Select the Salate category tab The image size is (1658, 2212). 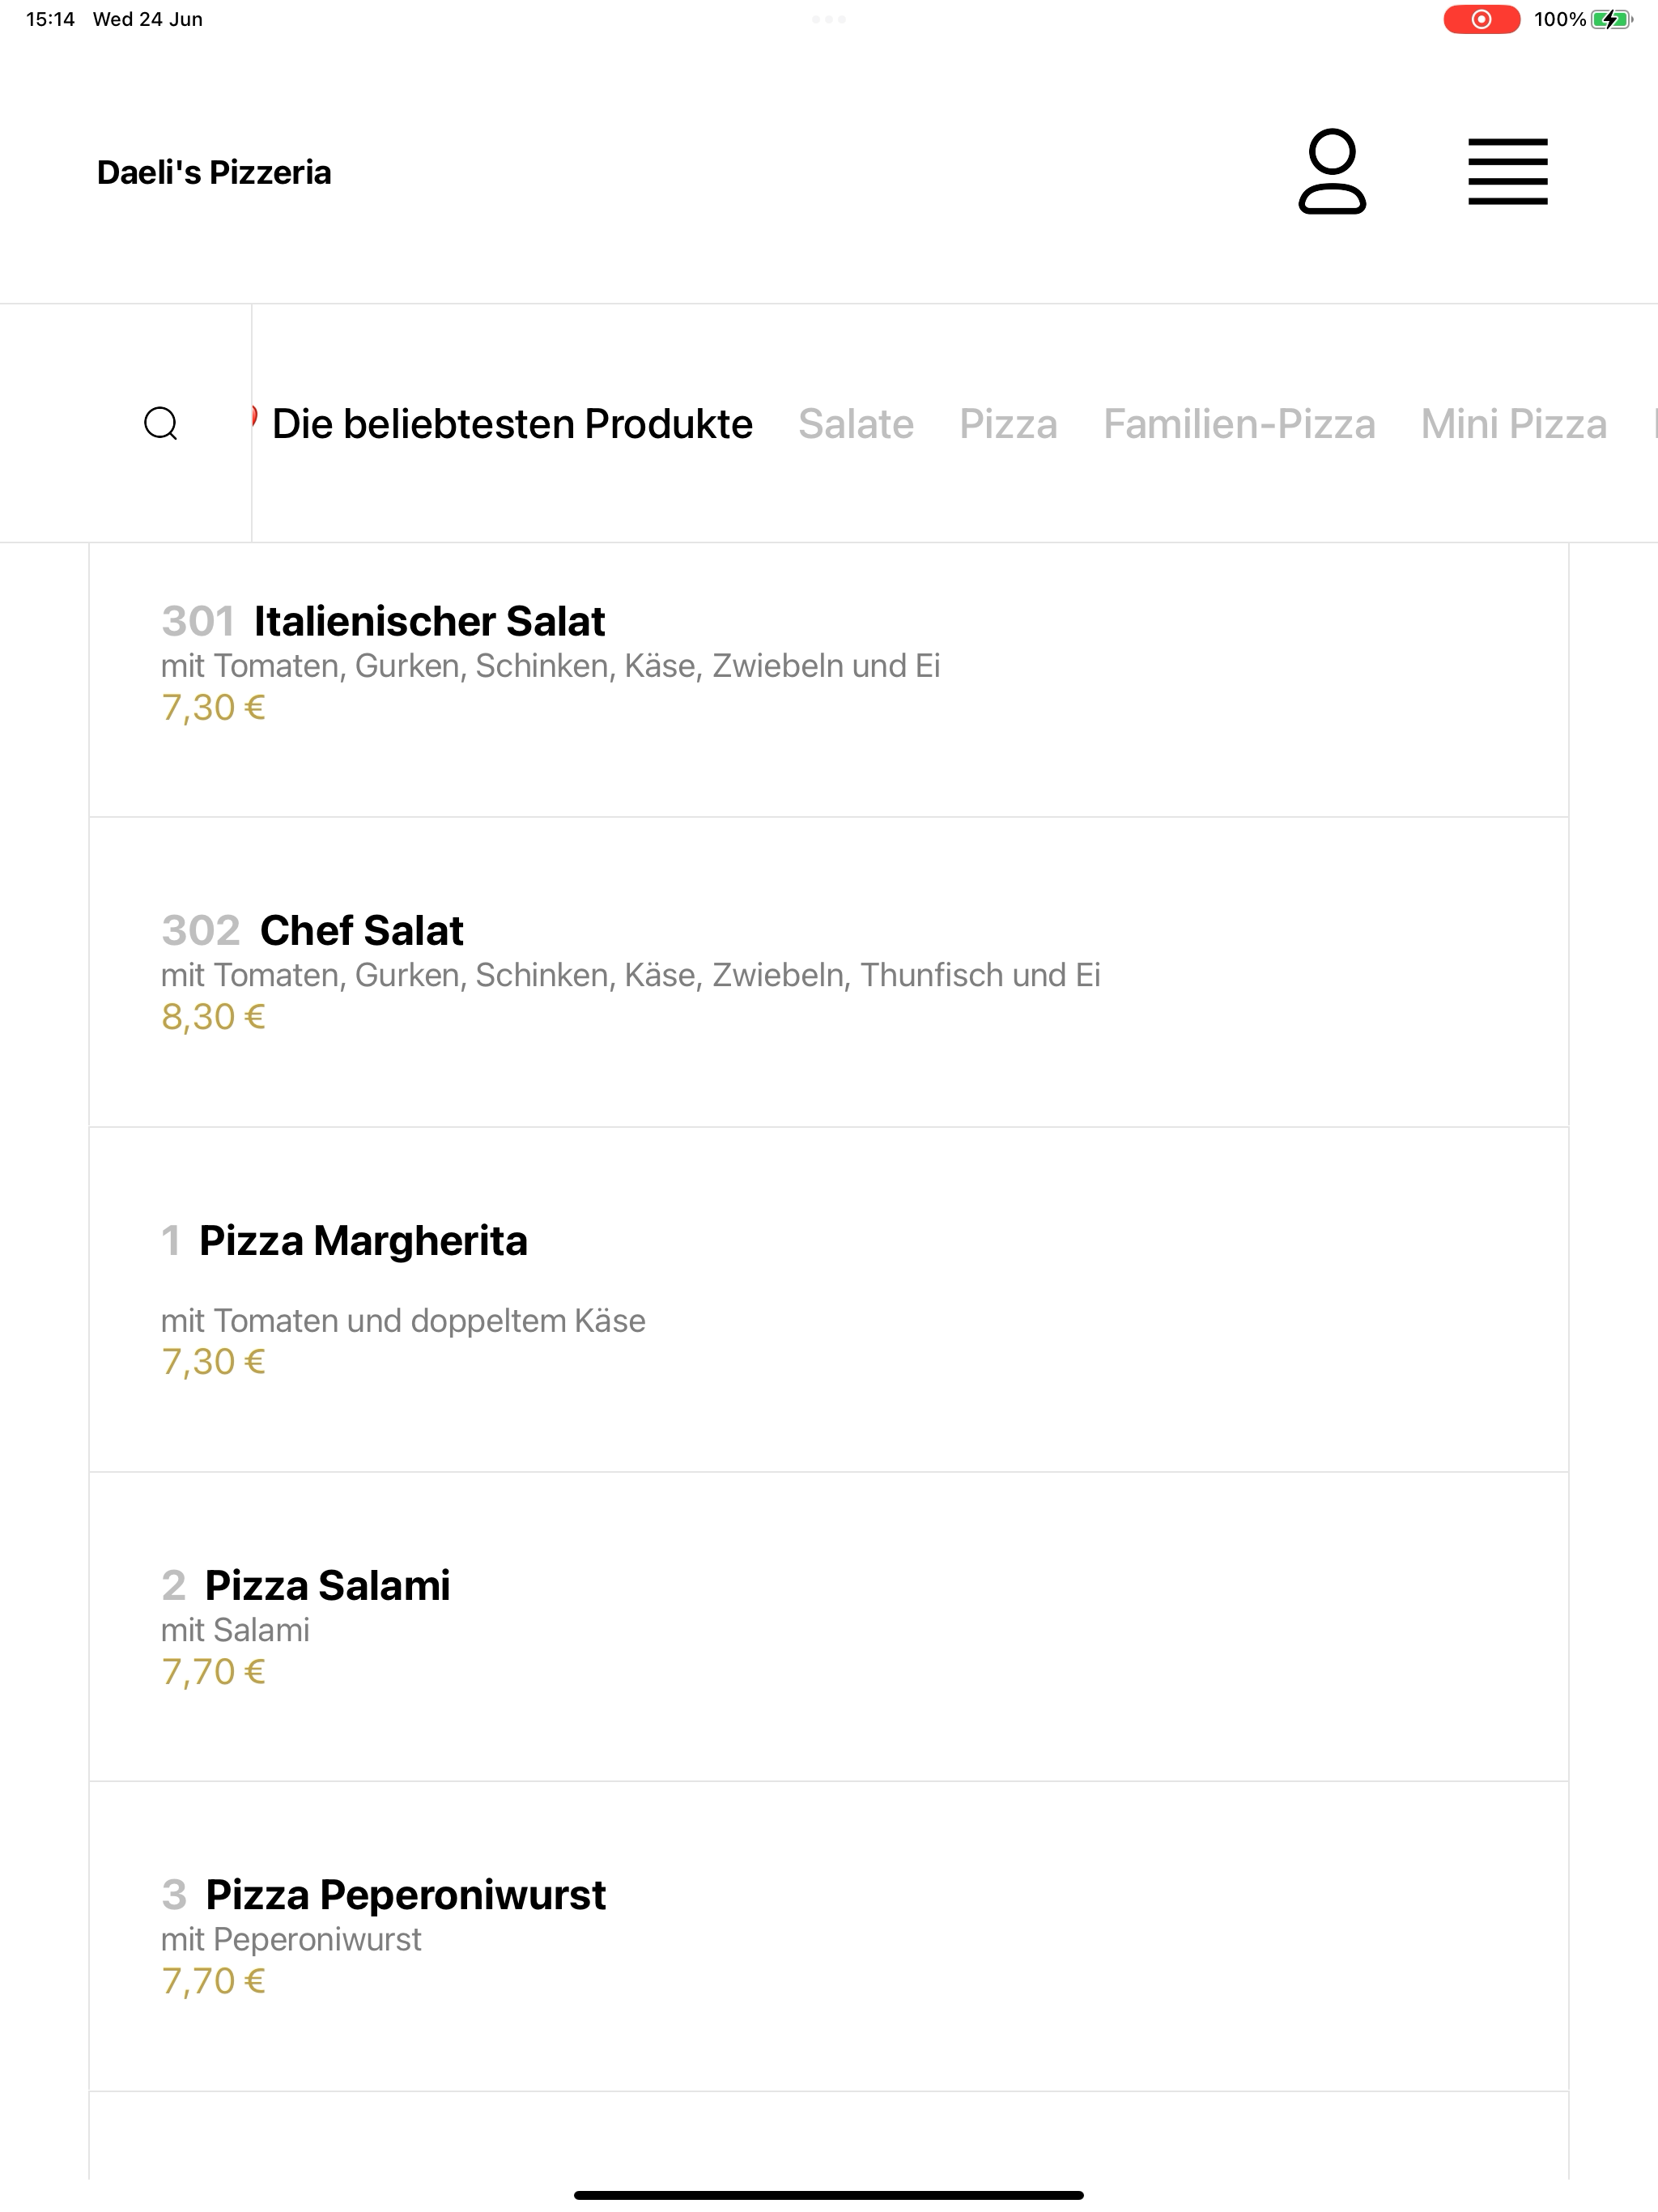click(856, 424)
